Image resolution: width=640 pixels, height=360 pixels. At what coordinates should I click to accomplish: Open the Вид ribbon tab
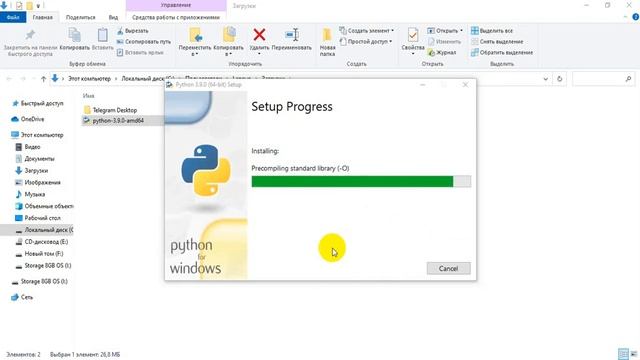(113, 17)
